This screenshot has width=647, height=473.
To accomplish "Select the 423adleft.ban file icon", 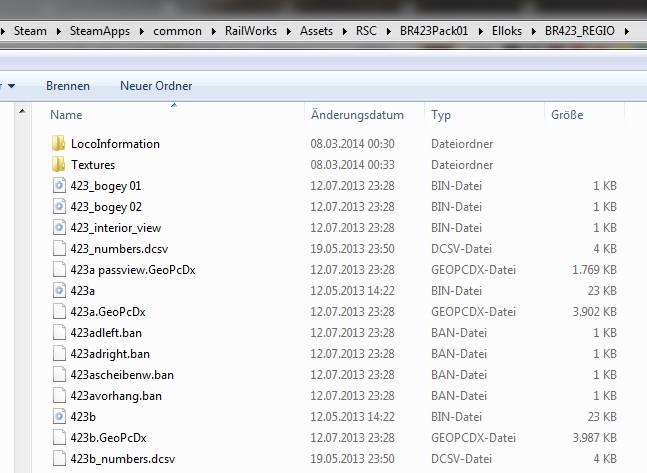I will pyautogui.click(x=59, y=333).
